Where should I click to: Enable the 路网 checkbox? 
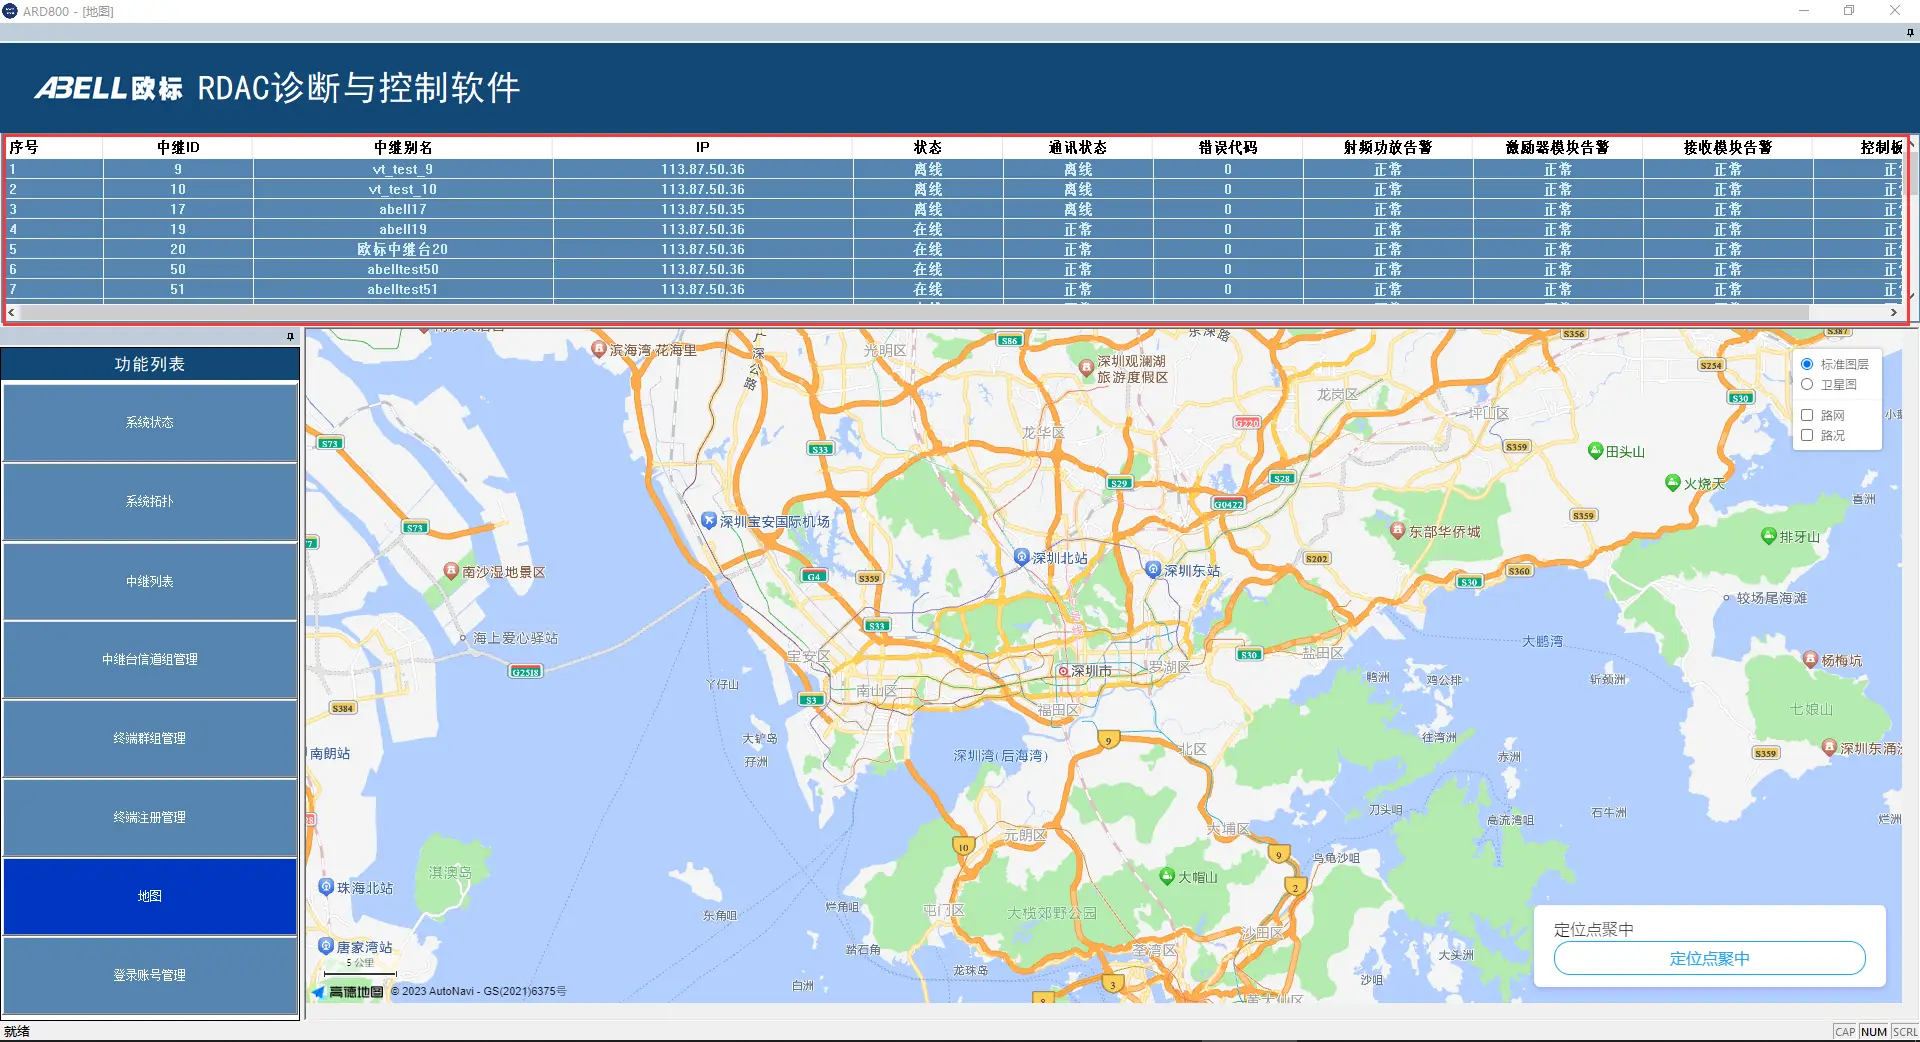(1807, 415)
